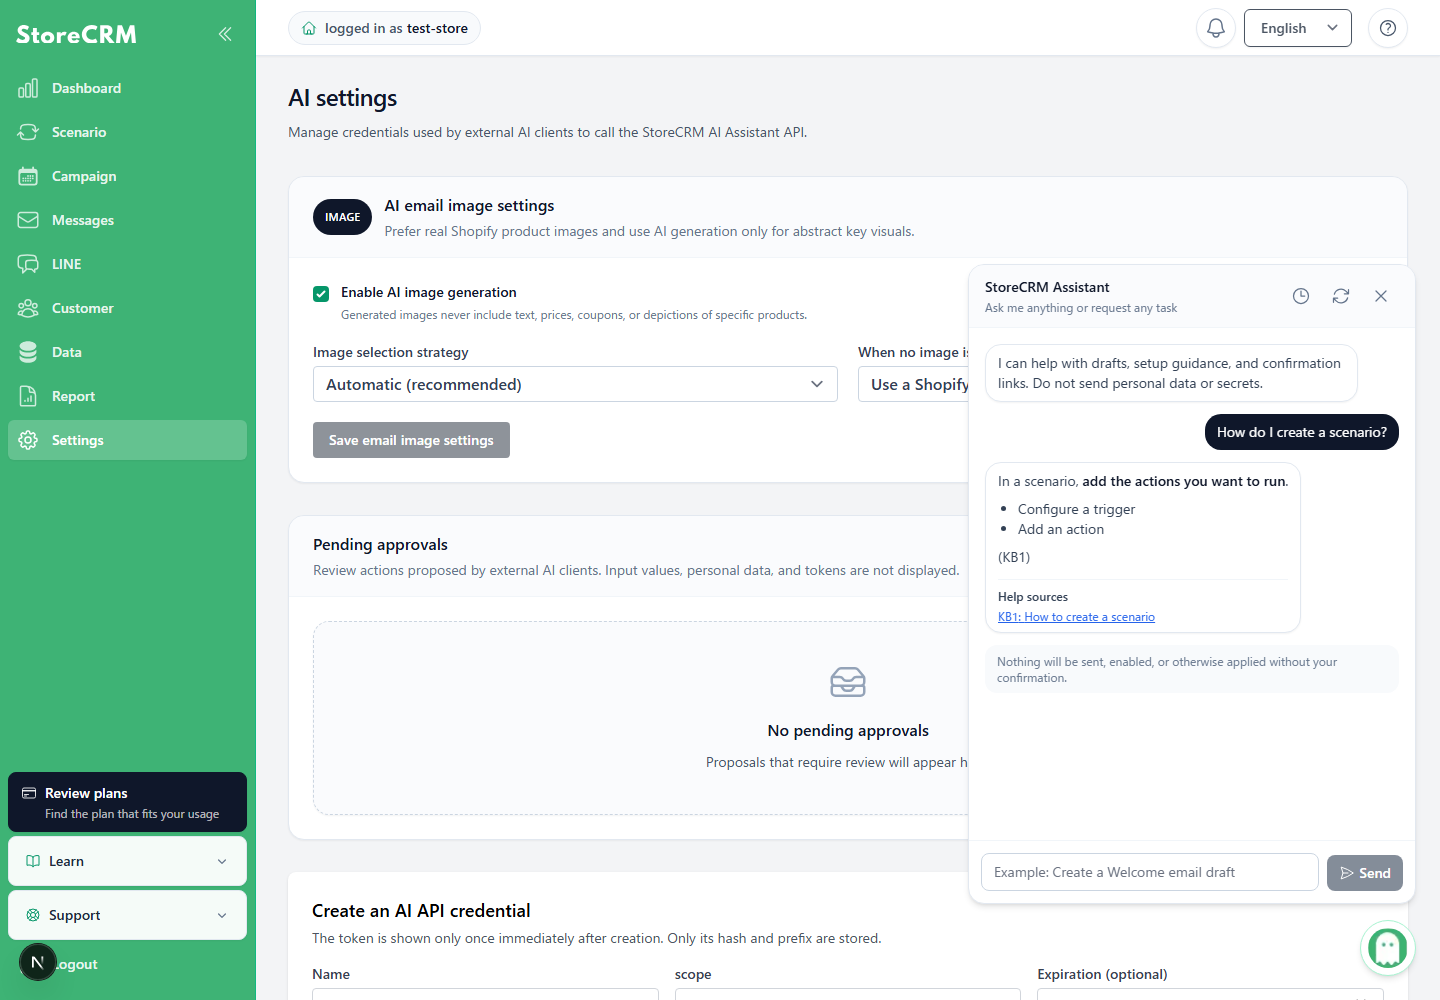Open KB1: How to create a scenario link
This screenshot has width=1440, height=1000.
1076,617
